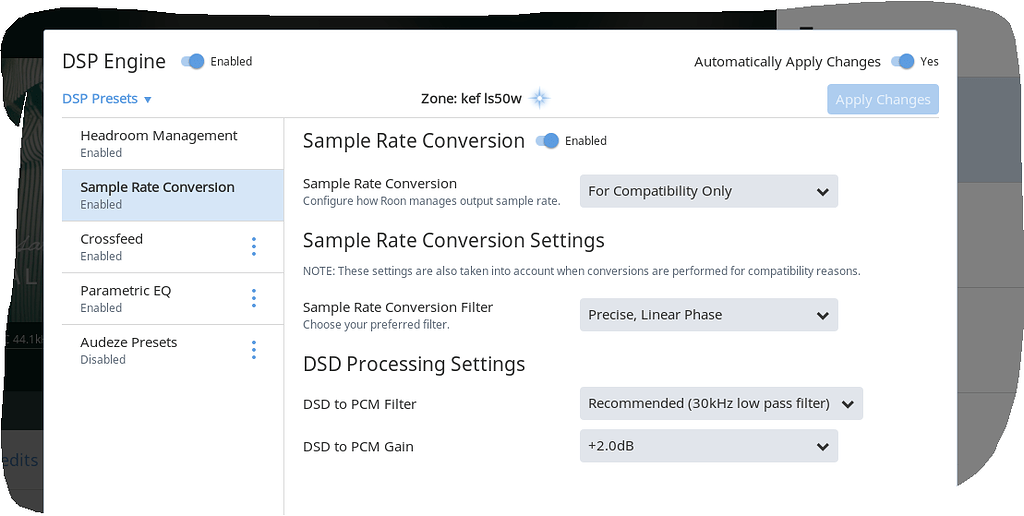
Task: Click the Apply Changes button
Action: coord(882,99)
